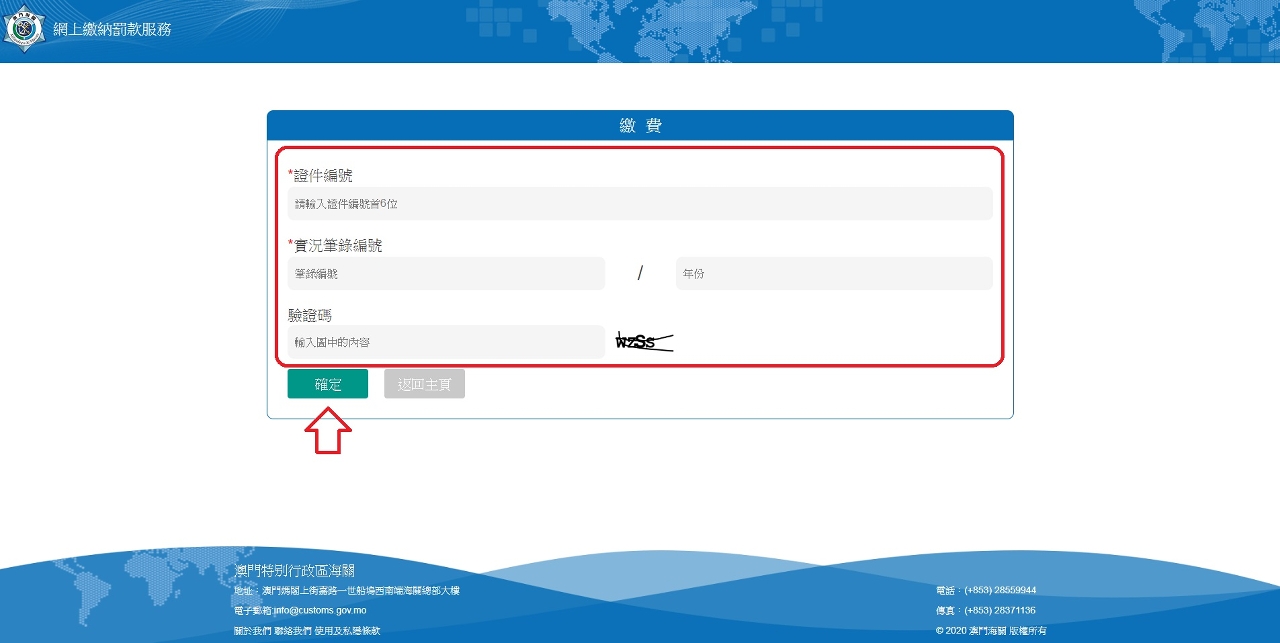Click the 驗證碼 verification code input
Screen dimensions: 1280x643
click(x=446, y=342)
